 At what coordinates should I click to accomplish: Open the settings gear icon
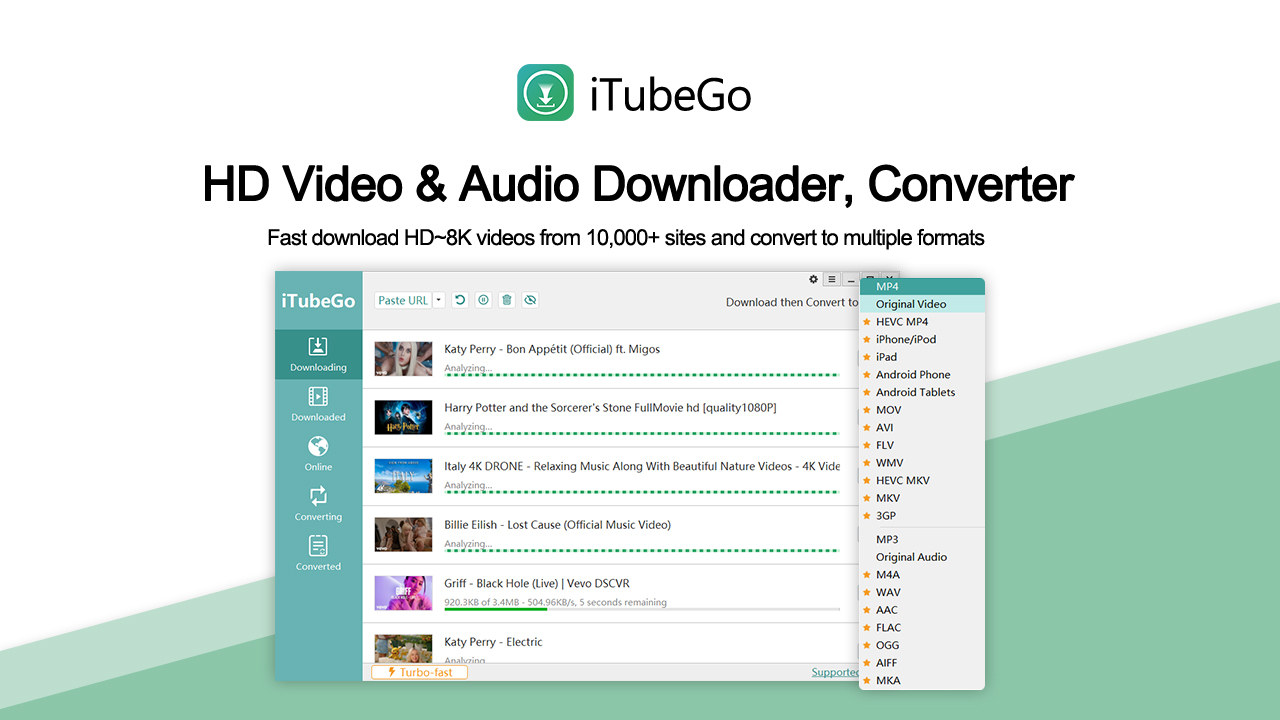click(813, 279)
